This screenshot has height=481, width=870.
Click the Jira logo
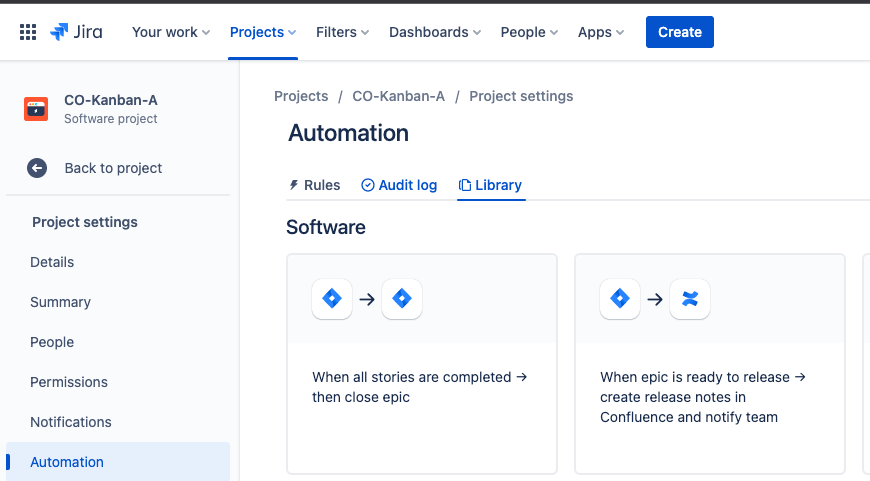coord(76,32)
